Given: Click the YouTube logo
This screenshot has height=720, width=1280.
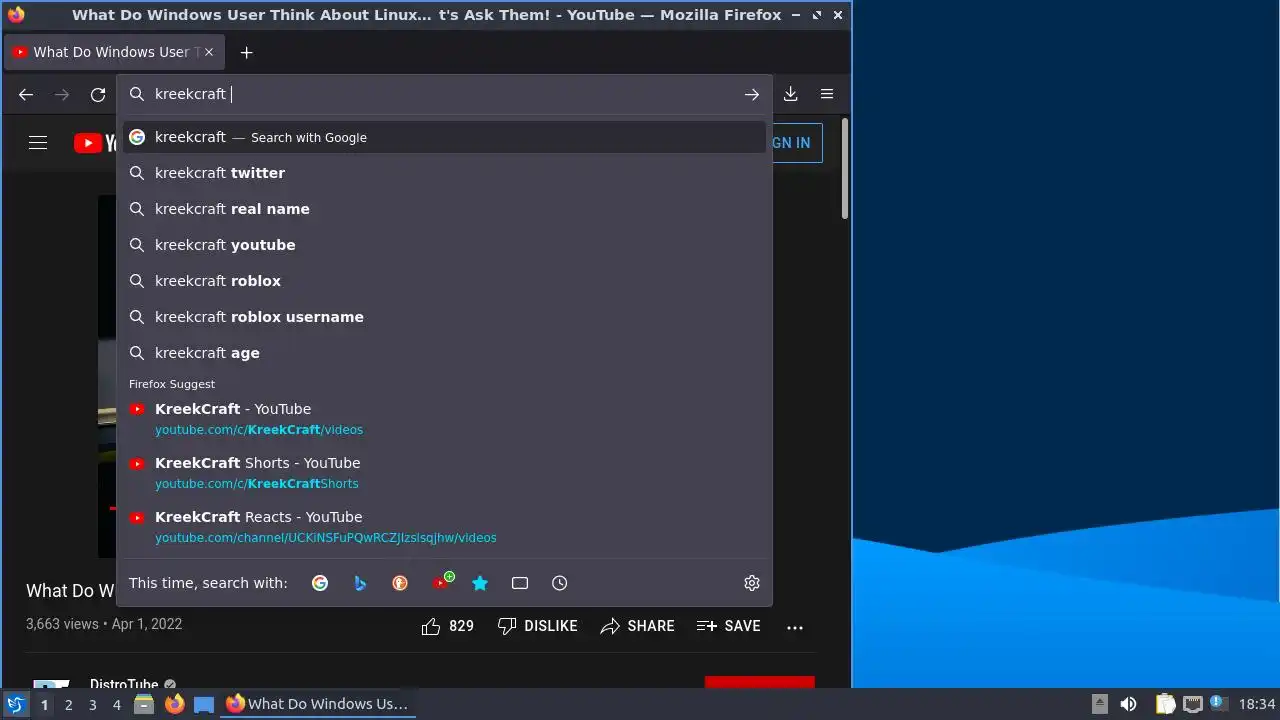Looking at the screenshot, I should 95,143.
